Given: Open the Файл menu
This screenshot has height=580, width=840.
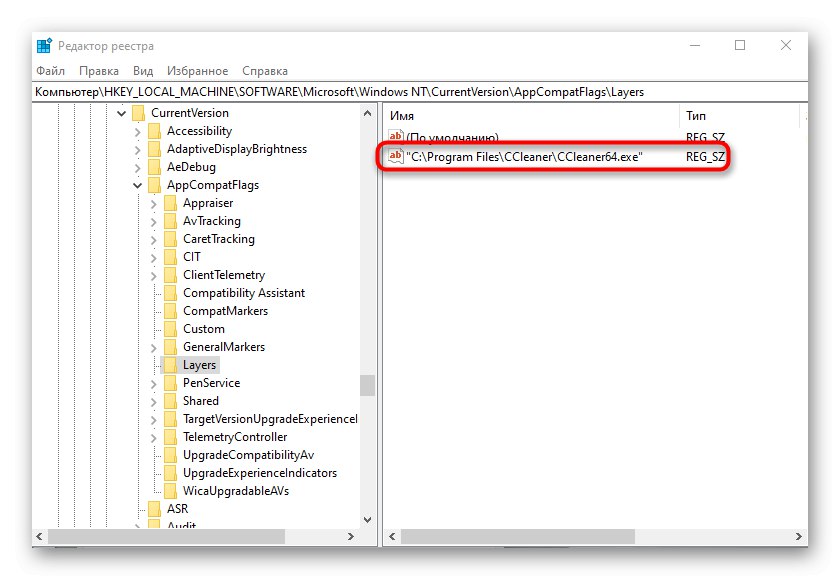Looking at the screenshot, I should click(x=50, y=71).
